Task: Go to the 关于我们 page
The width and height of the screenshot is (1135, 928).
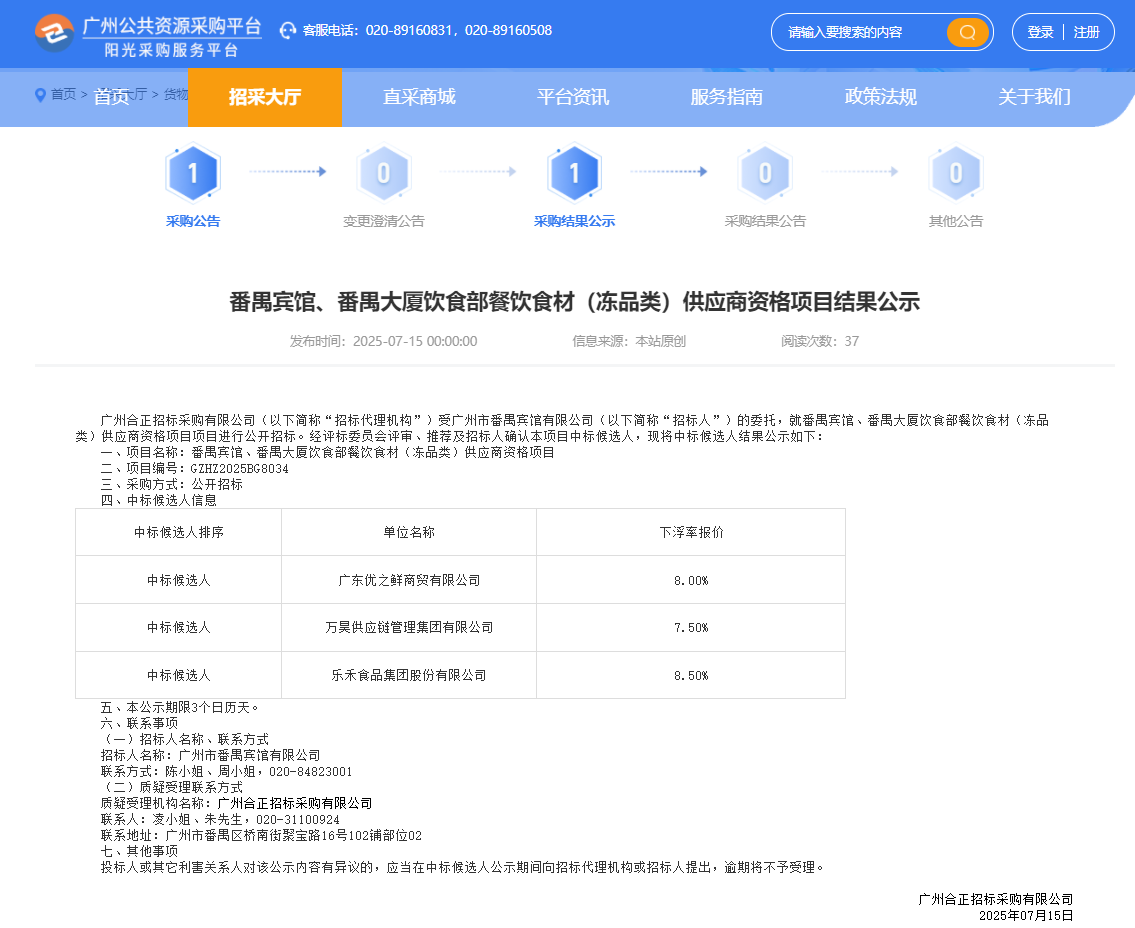Action: pyautogui.click(x=1034, y=97)
